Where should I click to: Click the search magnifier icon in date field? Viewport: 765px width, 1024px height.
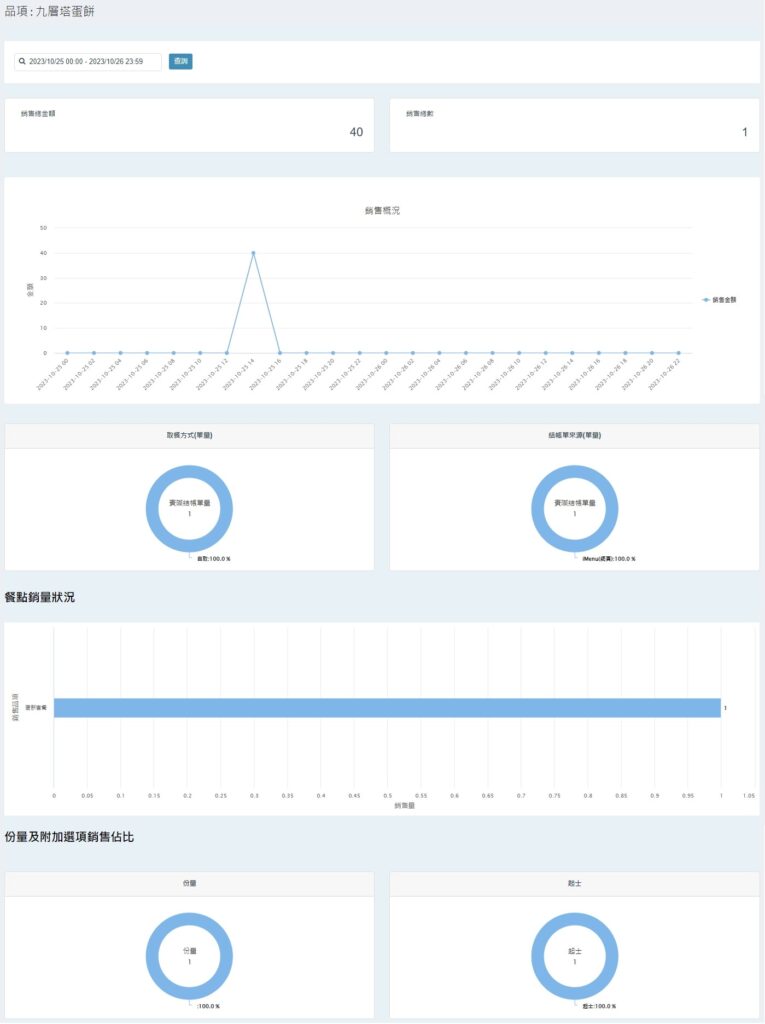coord(22,62)
